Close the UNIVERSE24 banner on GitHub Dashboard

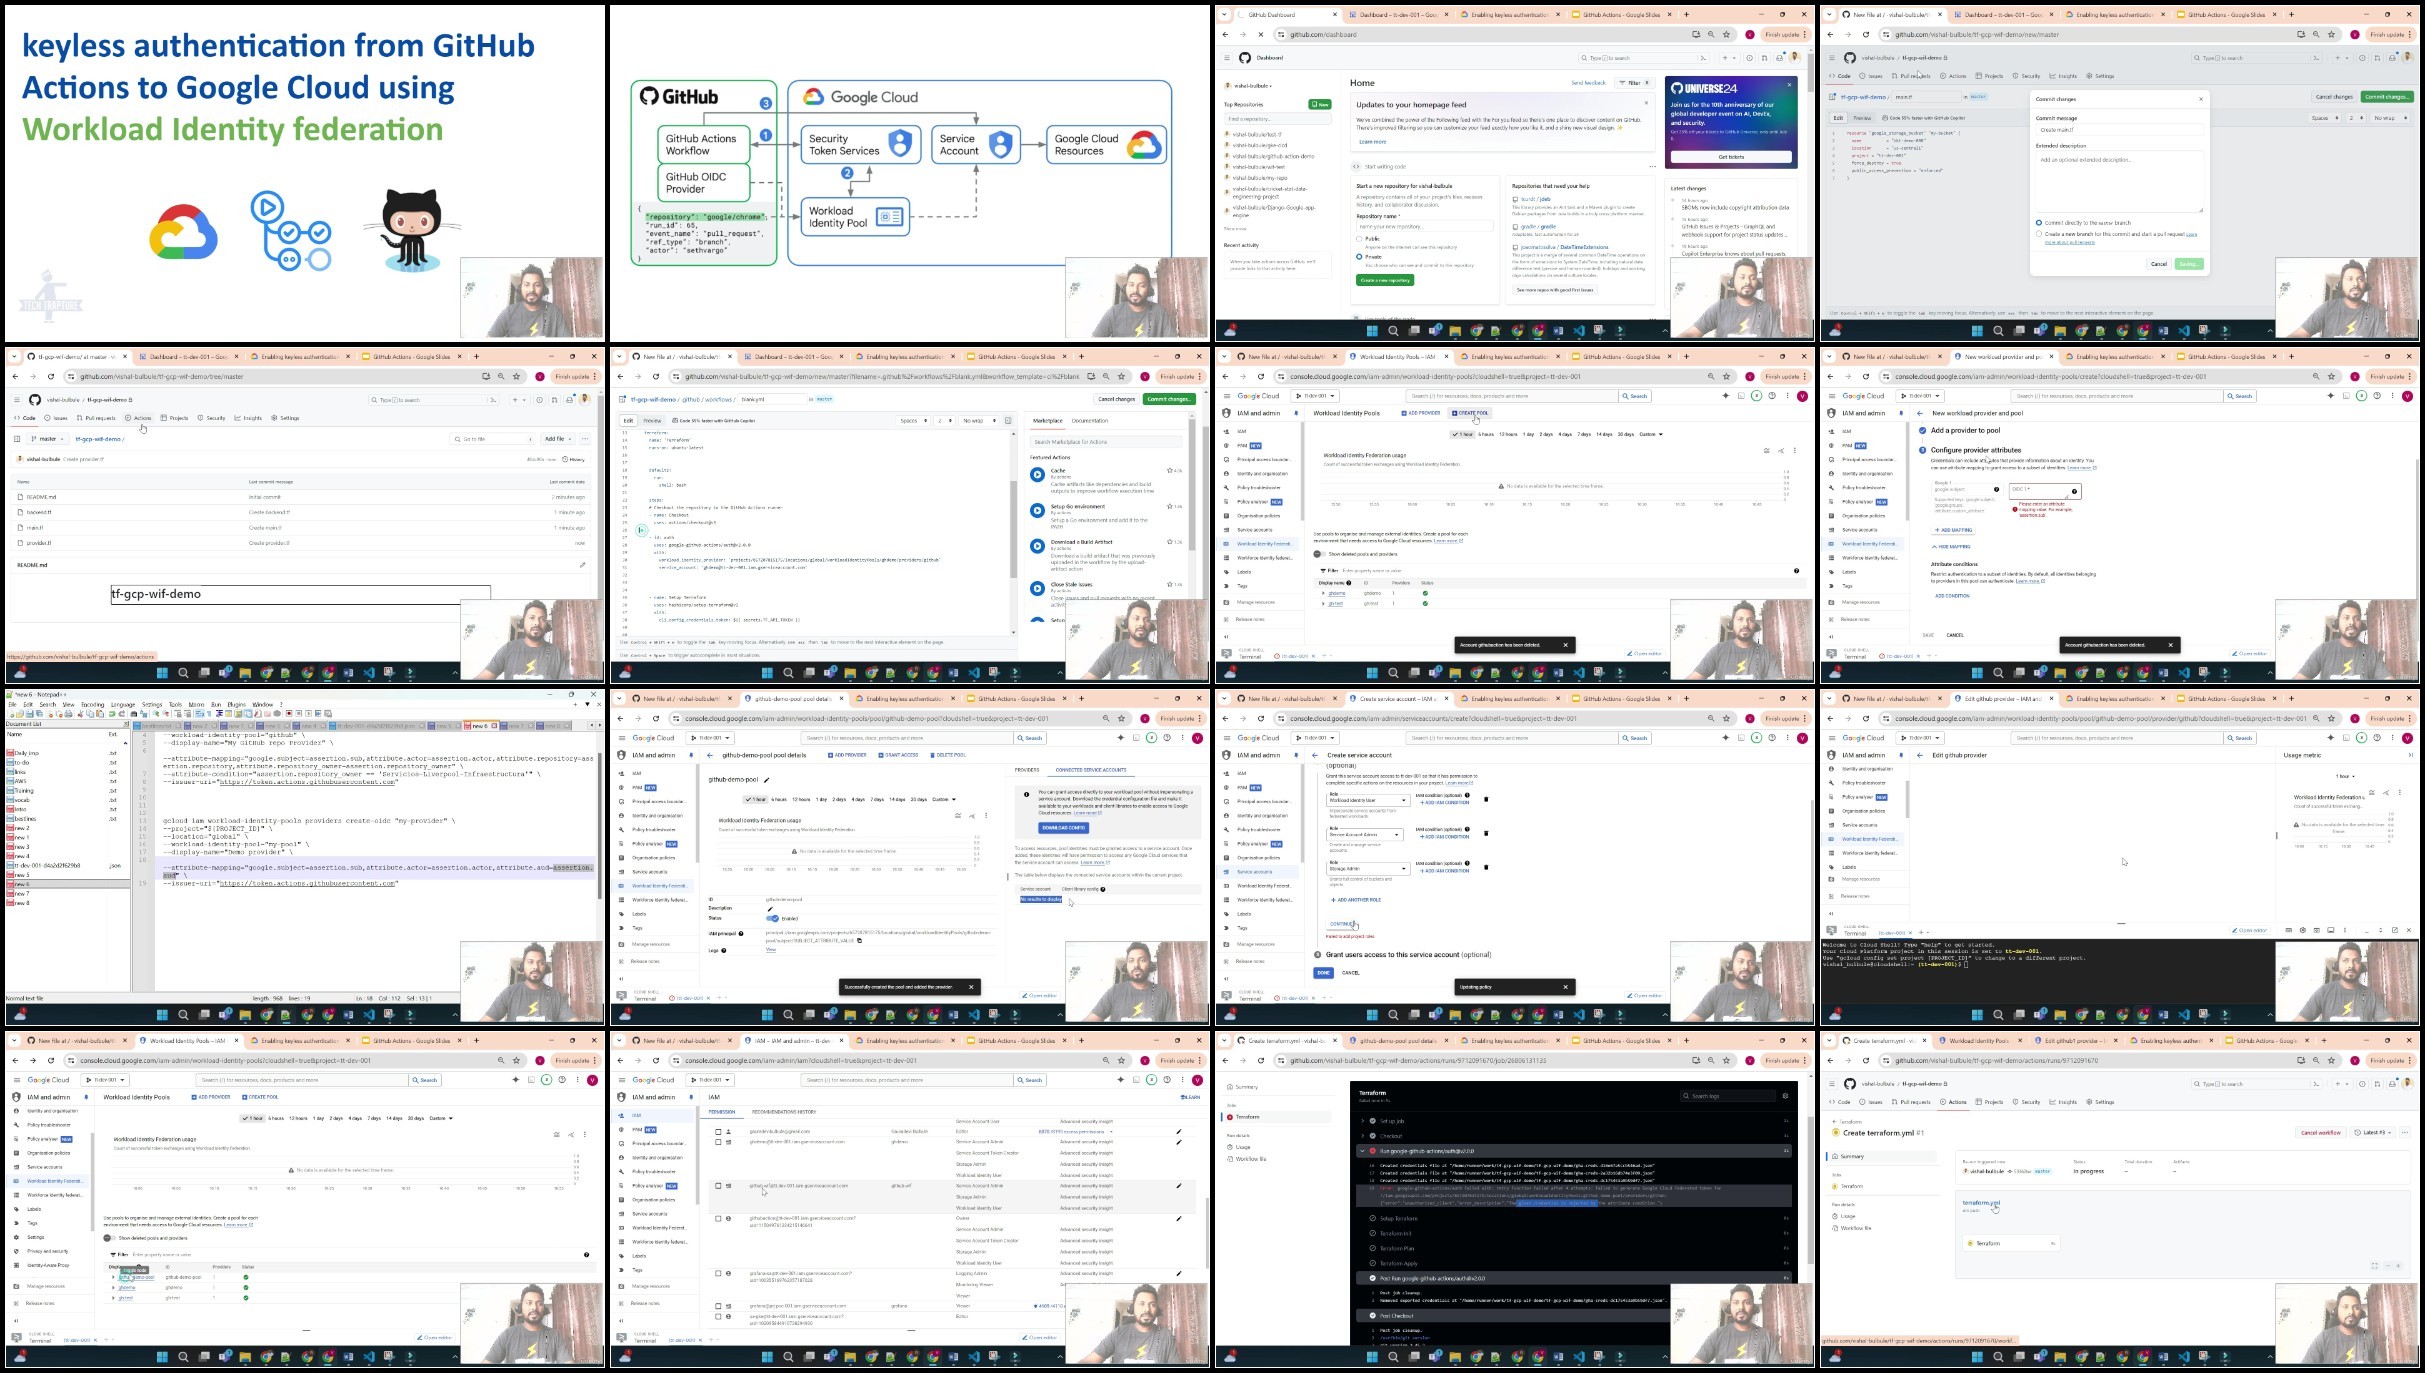(1790, 85)
